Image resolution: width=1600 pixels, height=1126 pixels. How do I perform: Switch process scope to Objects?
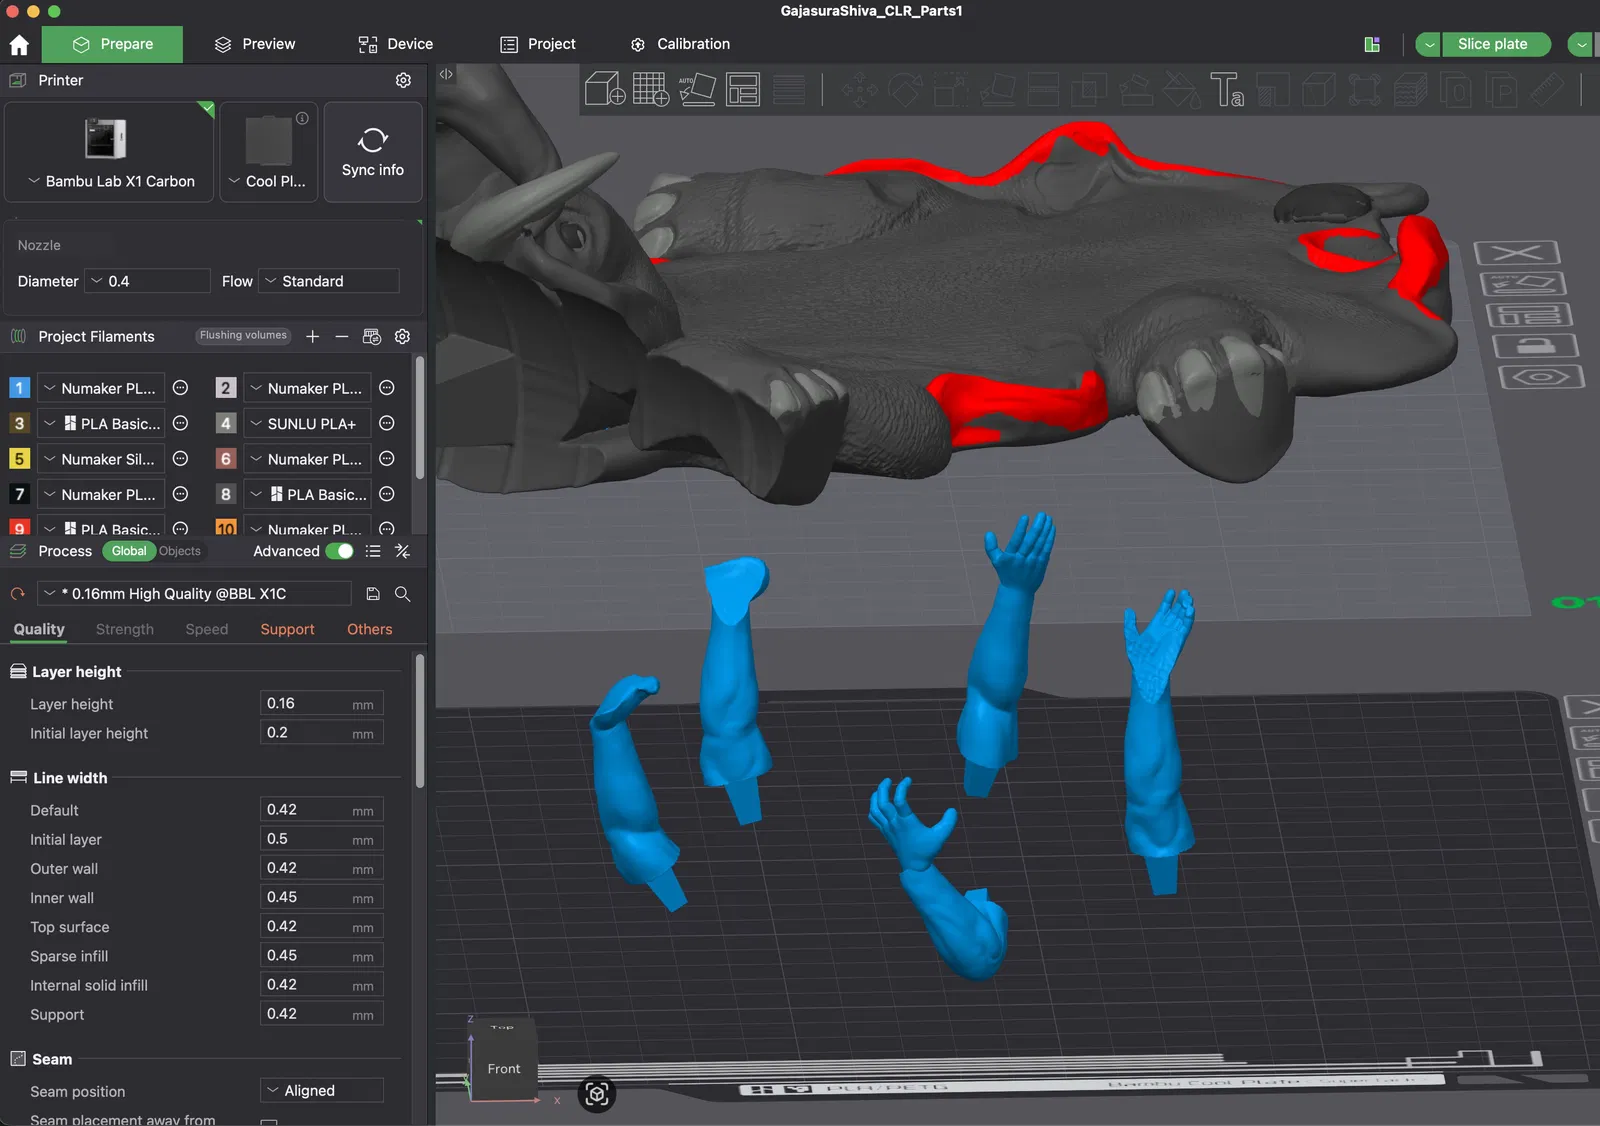point(180,551)
